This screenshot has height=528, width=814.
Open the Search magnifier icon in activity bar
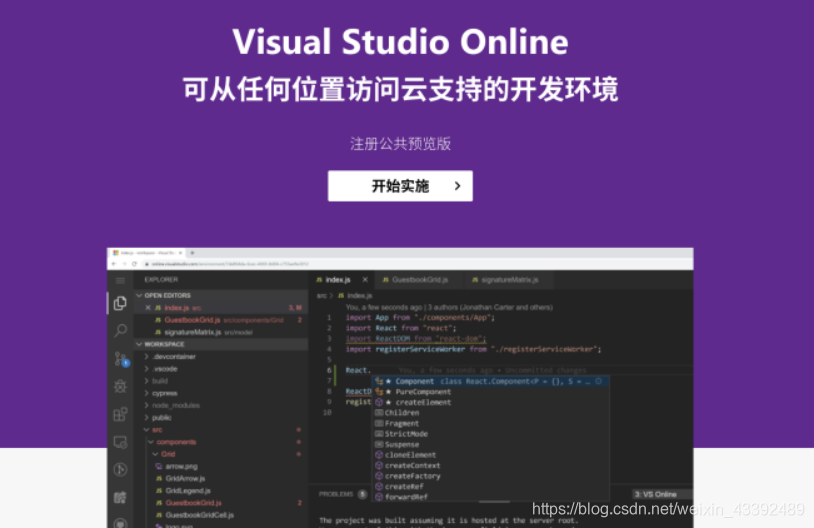pyautogui.click(x=120, y=330)
